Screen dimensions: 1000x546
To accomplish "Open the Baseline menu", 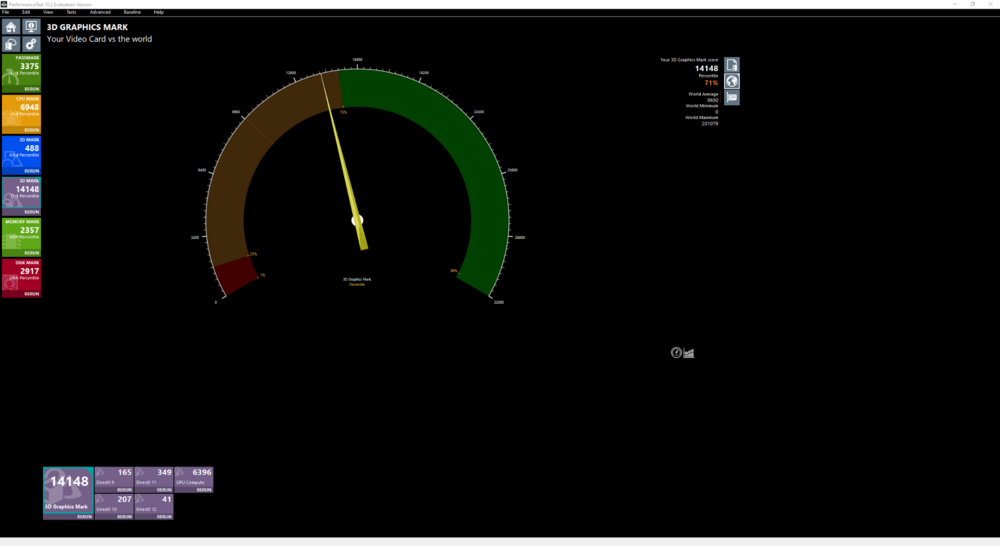I will [132, 12].
